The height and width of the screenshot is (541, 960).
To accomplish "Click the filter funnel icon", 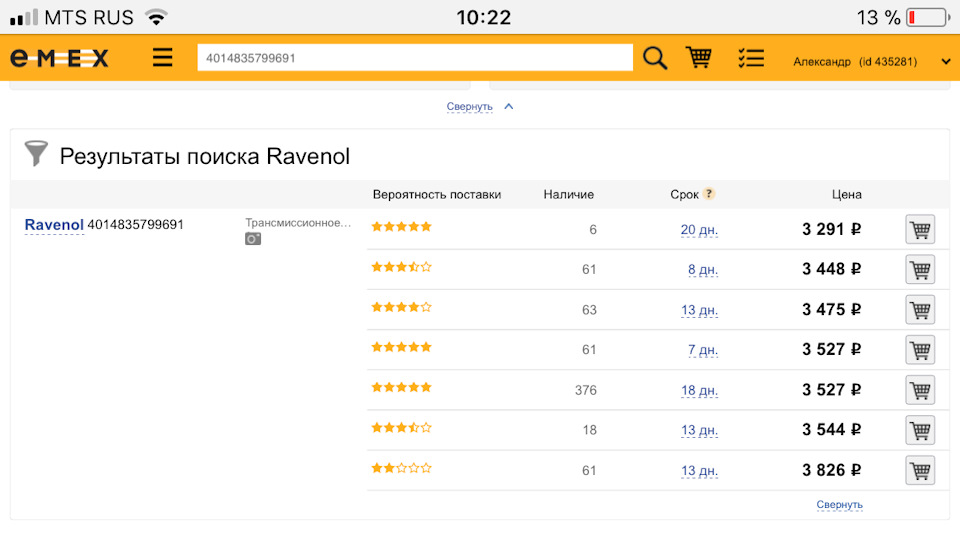I will [36, 153].
